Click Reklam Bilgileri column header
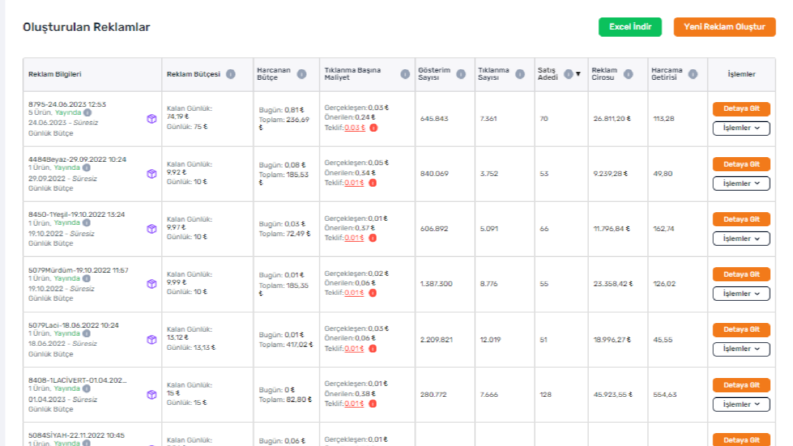 click(x=55, y=74)
